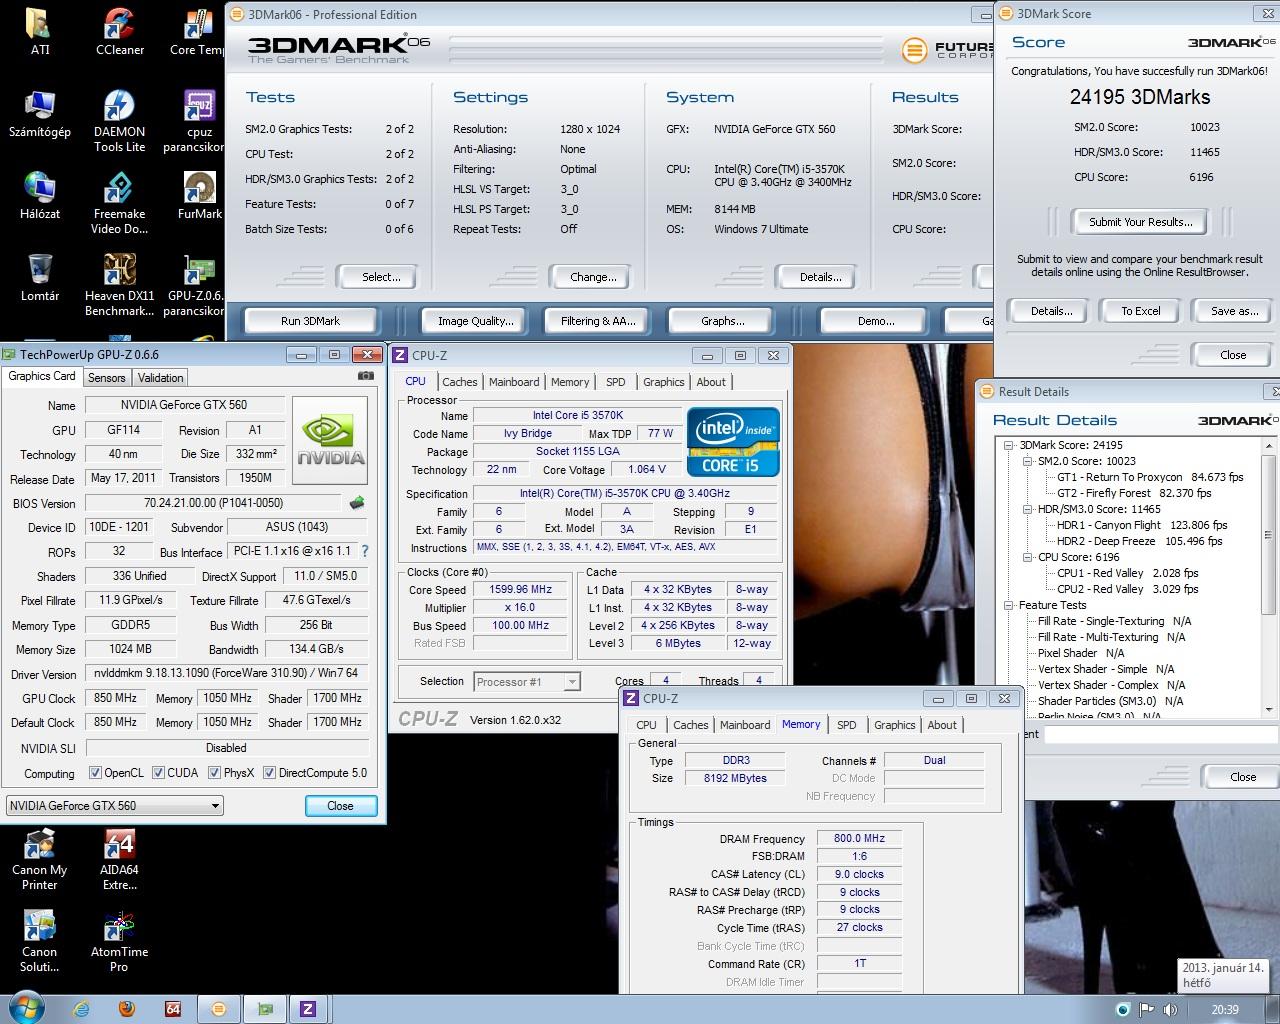Click the To Excel button
The image size is (1280, 1024).
[1141, 311]
